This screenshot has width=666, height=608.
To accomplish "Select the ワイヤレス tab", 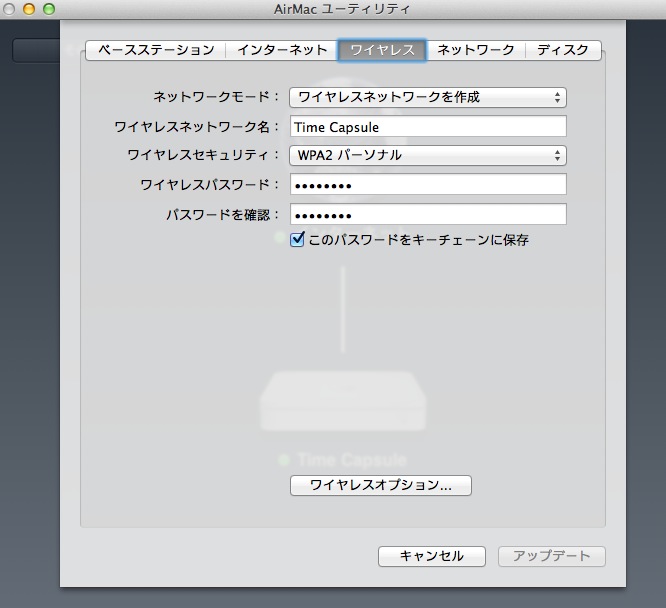I will click(382, 50).
